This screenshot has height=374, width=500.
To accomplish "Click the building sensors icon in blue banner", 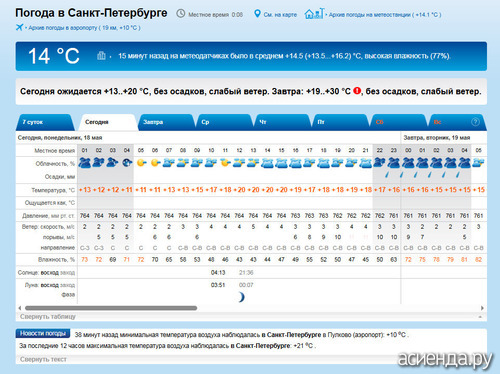I will click(x=101, y=55).
